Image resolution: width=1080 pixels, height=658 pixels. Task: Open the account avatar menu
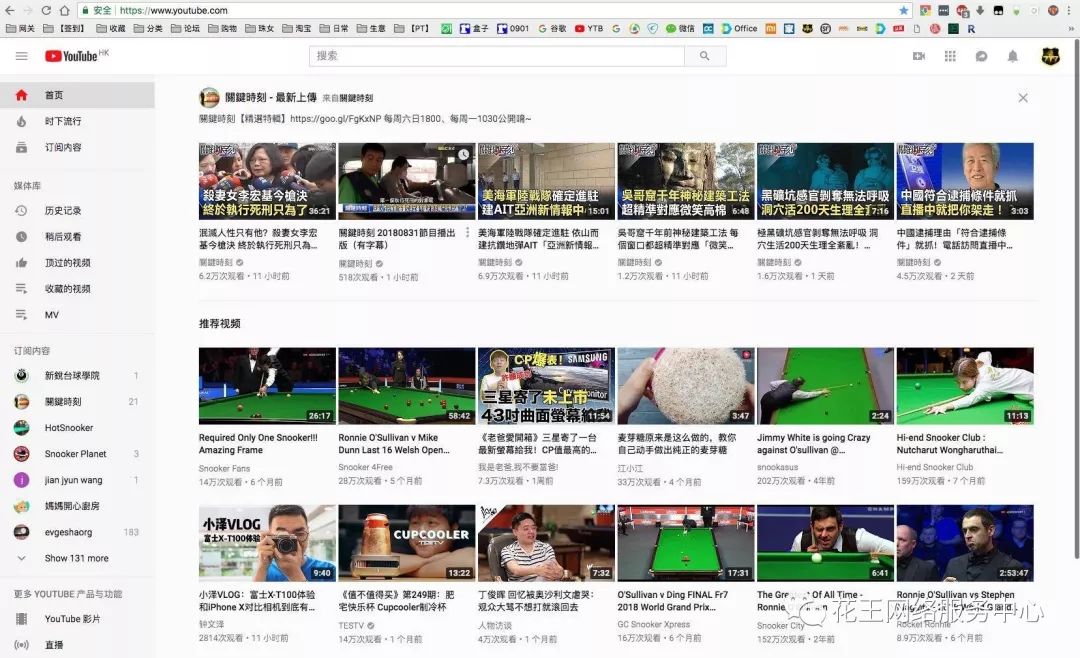click(x=1050, y=56)
